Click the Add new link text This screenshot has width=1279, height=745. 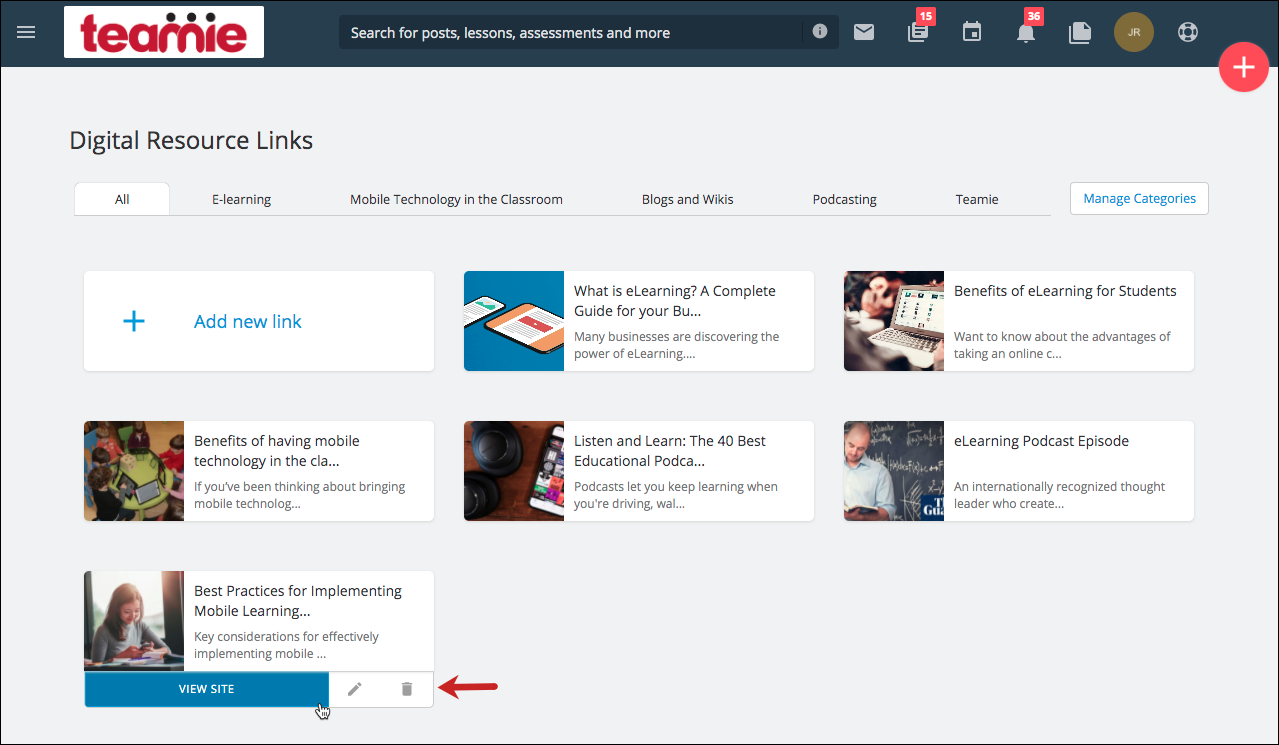248,321
